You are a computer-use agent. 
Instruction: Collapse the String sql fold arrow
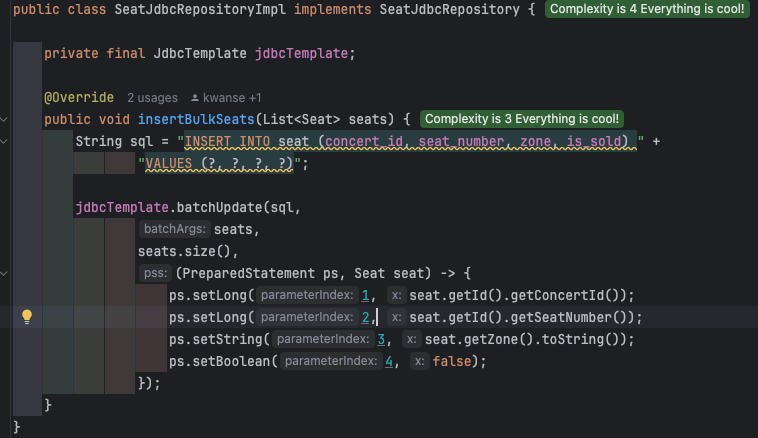[4, 142]
